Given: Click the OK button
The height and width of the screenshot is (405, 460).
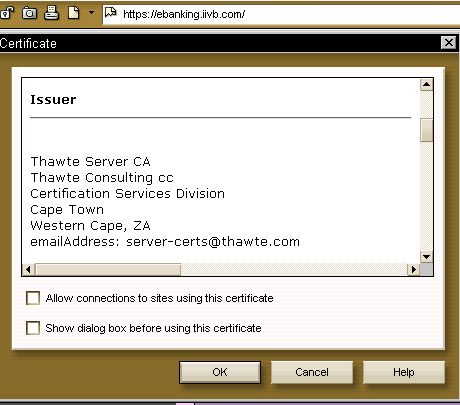Looking at the screenshot, I should (220, 372).
